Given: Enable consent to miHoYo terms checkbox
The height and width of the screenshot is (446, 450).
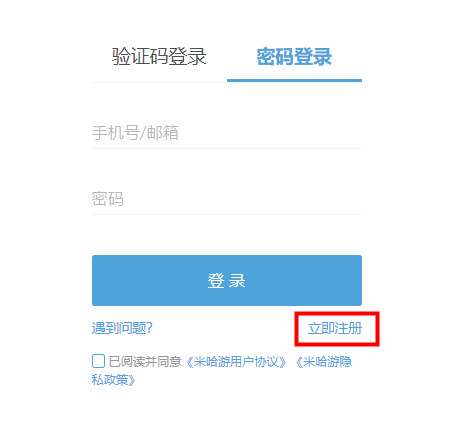Looking at the screenshot, I should tap(98, 361).
